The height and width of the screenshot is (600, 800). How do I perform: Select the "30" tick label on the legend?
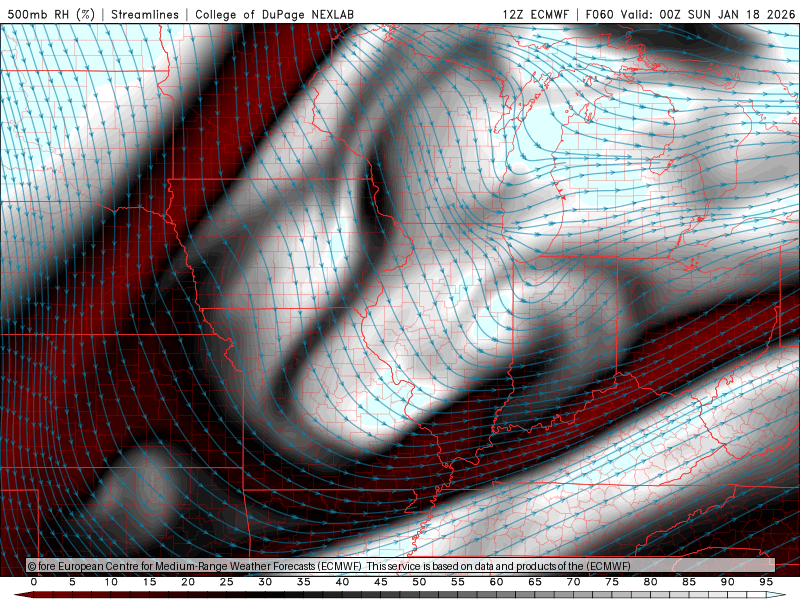(x=265, y=582)
